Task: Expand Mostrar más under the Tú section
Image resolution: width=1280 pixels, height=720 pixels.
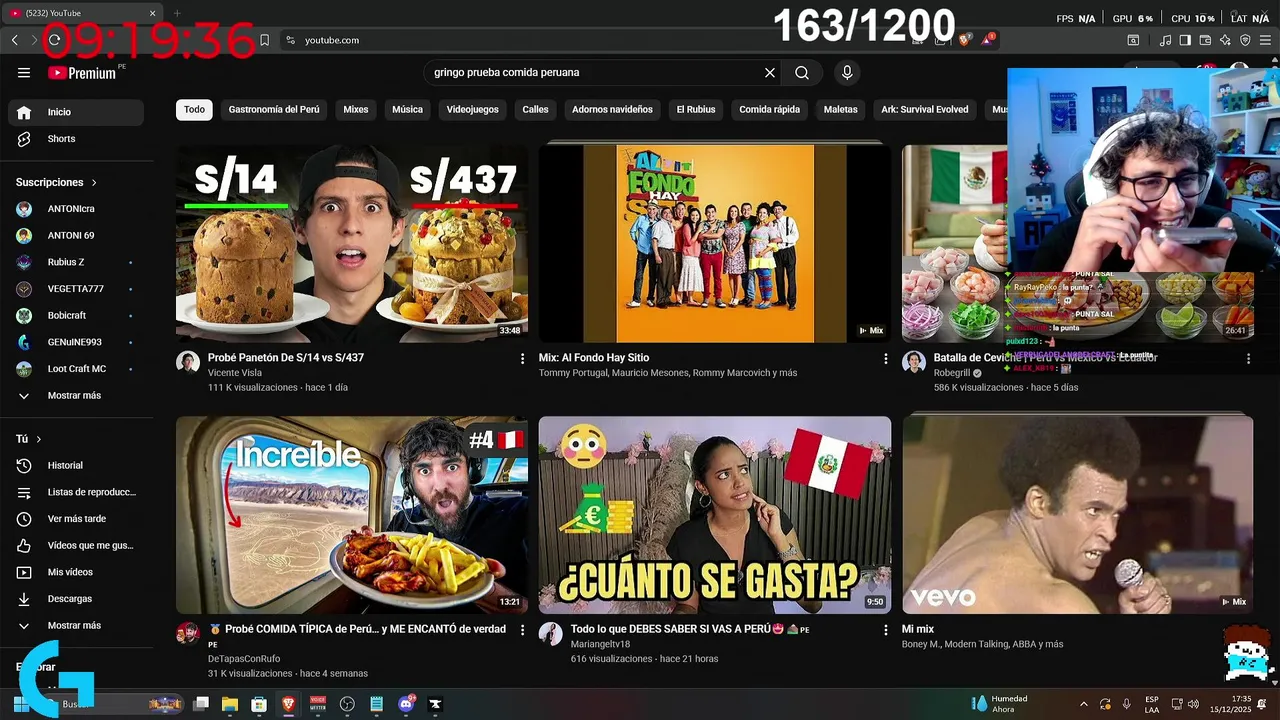Action: tap(76, 625)
